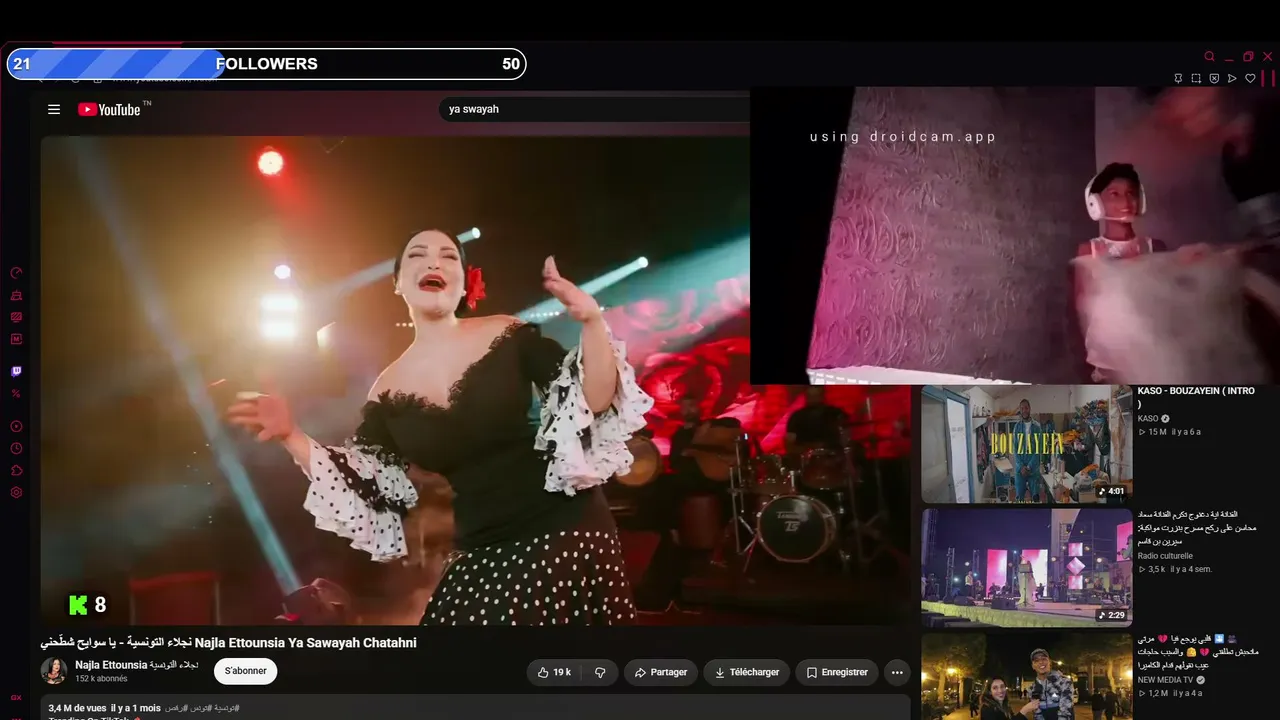
Task: Open the Radio culturelle video thumbnail
Action: click(x=1026, y=568)
